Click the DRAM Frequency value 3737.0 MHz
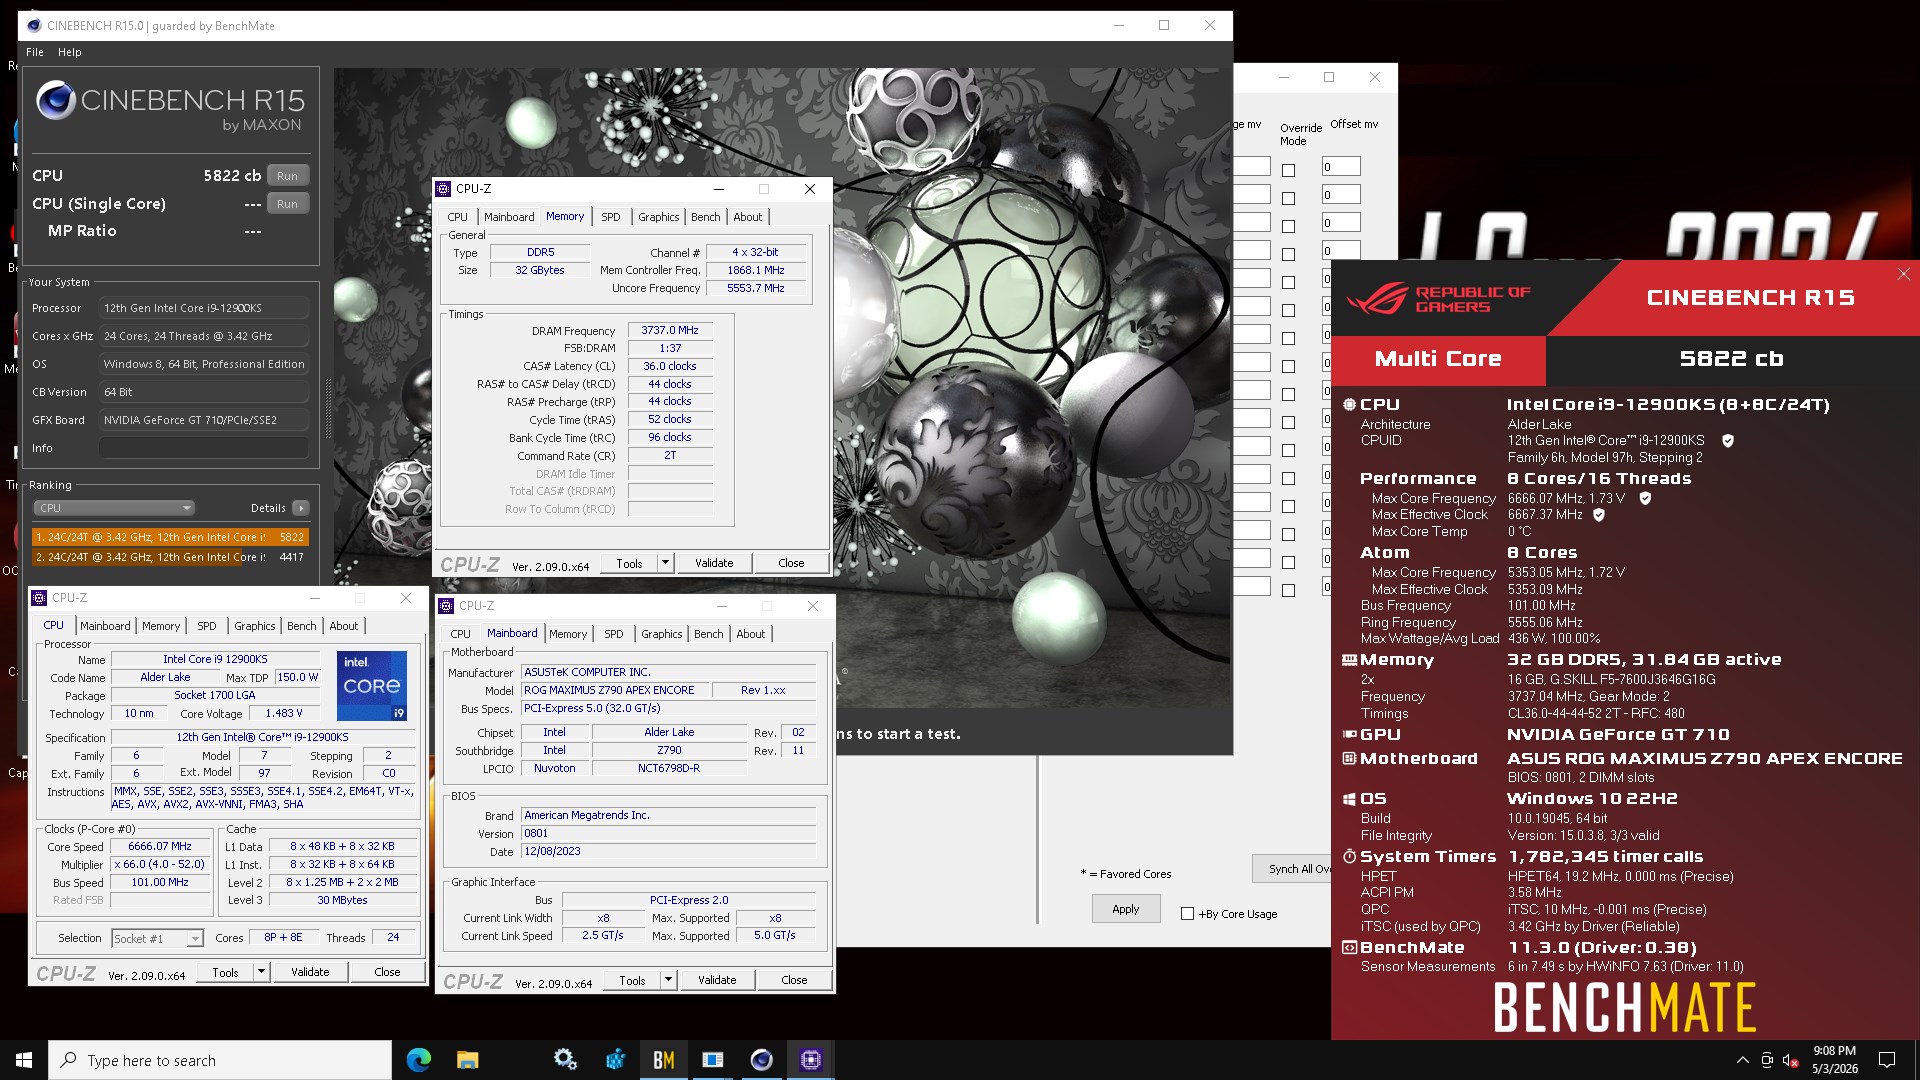This screenshot has width=1920, height=1080. (x=670, y=330)
